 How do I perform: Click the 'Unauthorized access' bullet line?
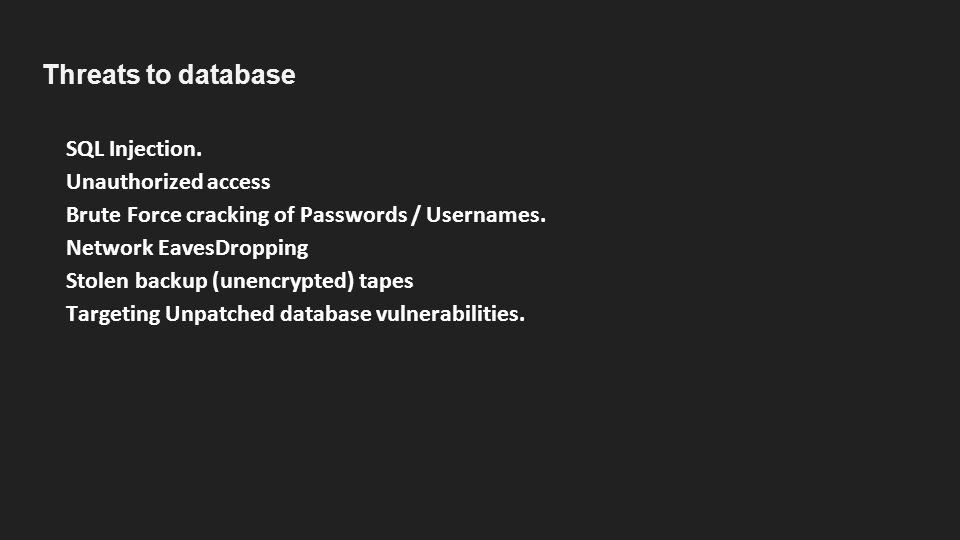[168, 182]
